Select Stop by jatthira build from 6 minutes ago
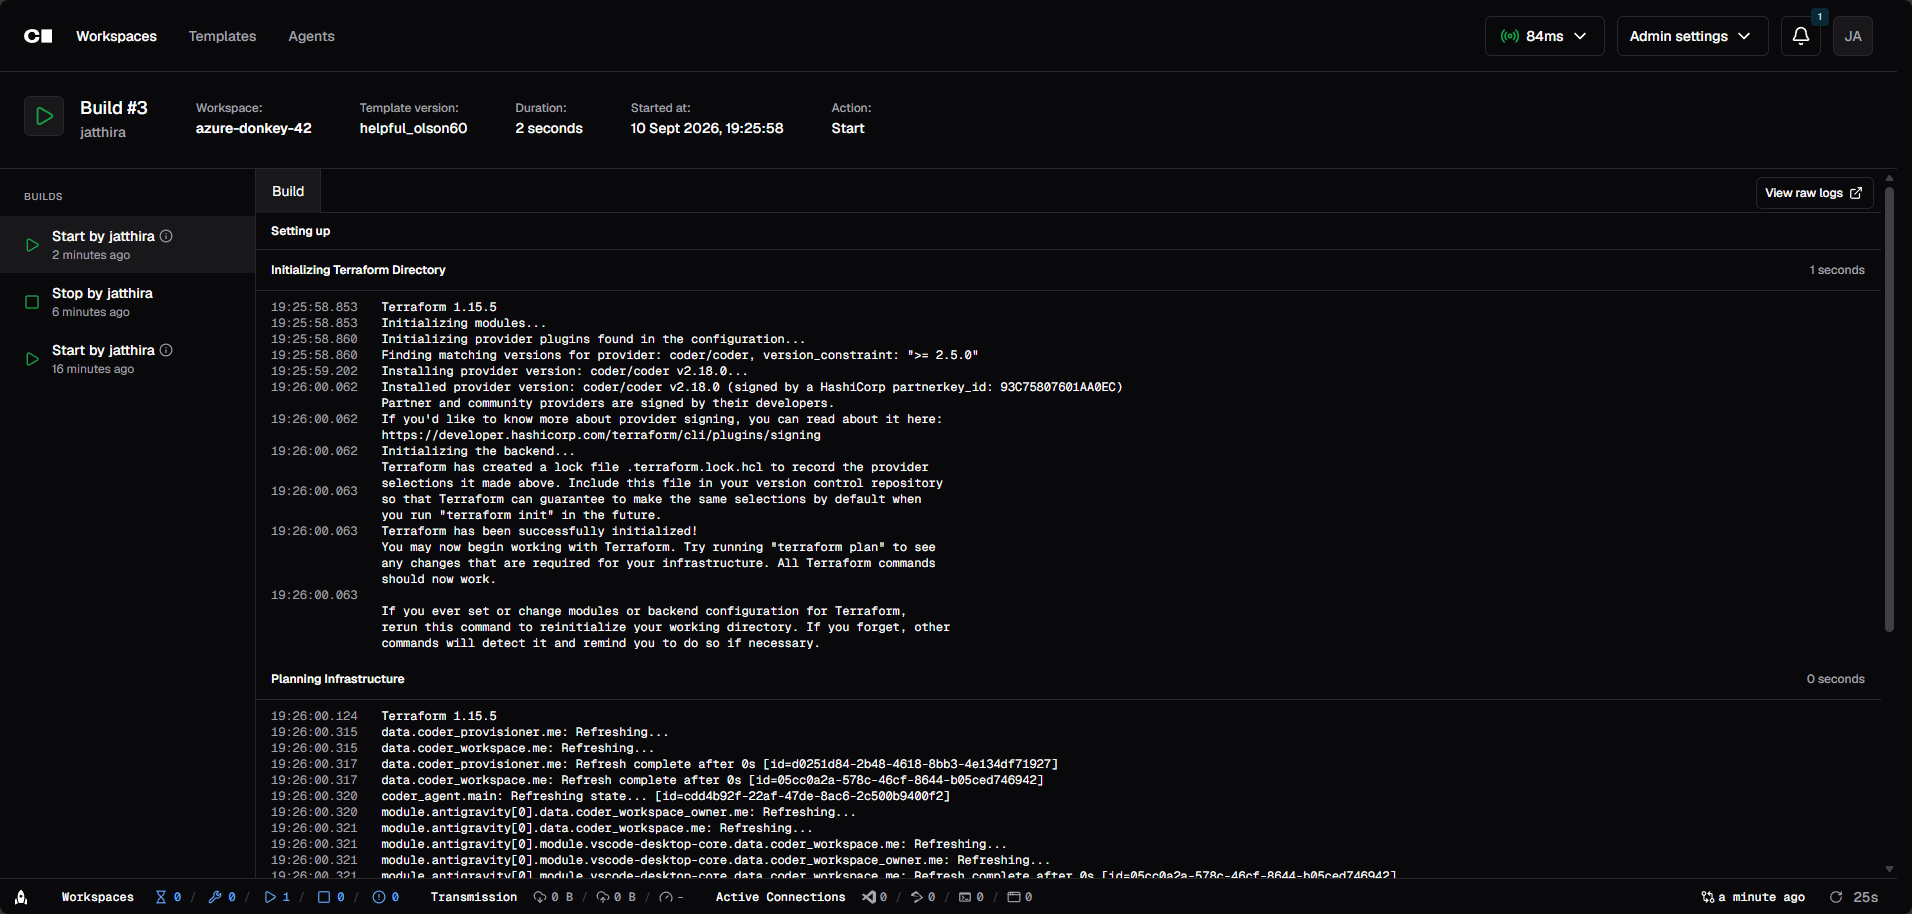The image size is (1912, 914). 128,301
